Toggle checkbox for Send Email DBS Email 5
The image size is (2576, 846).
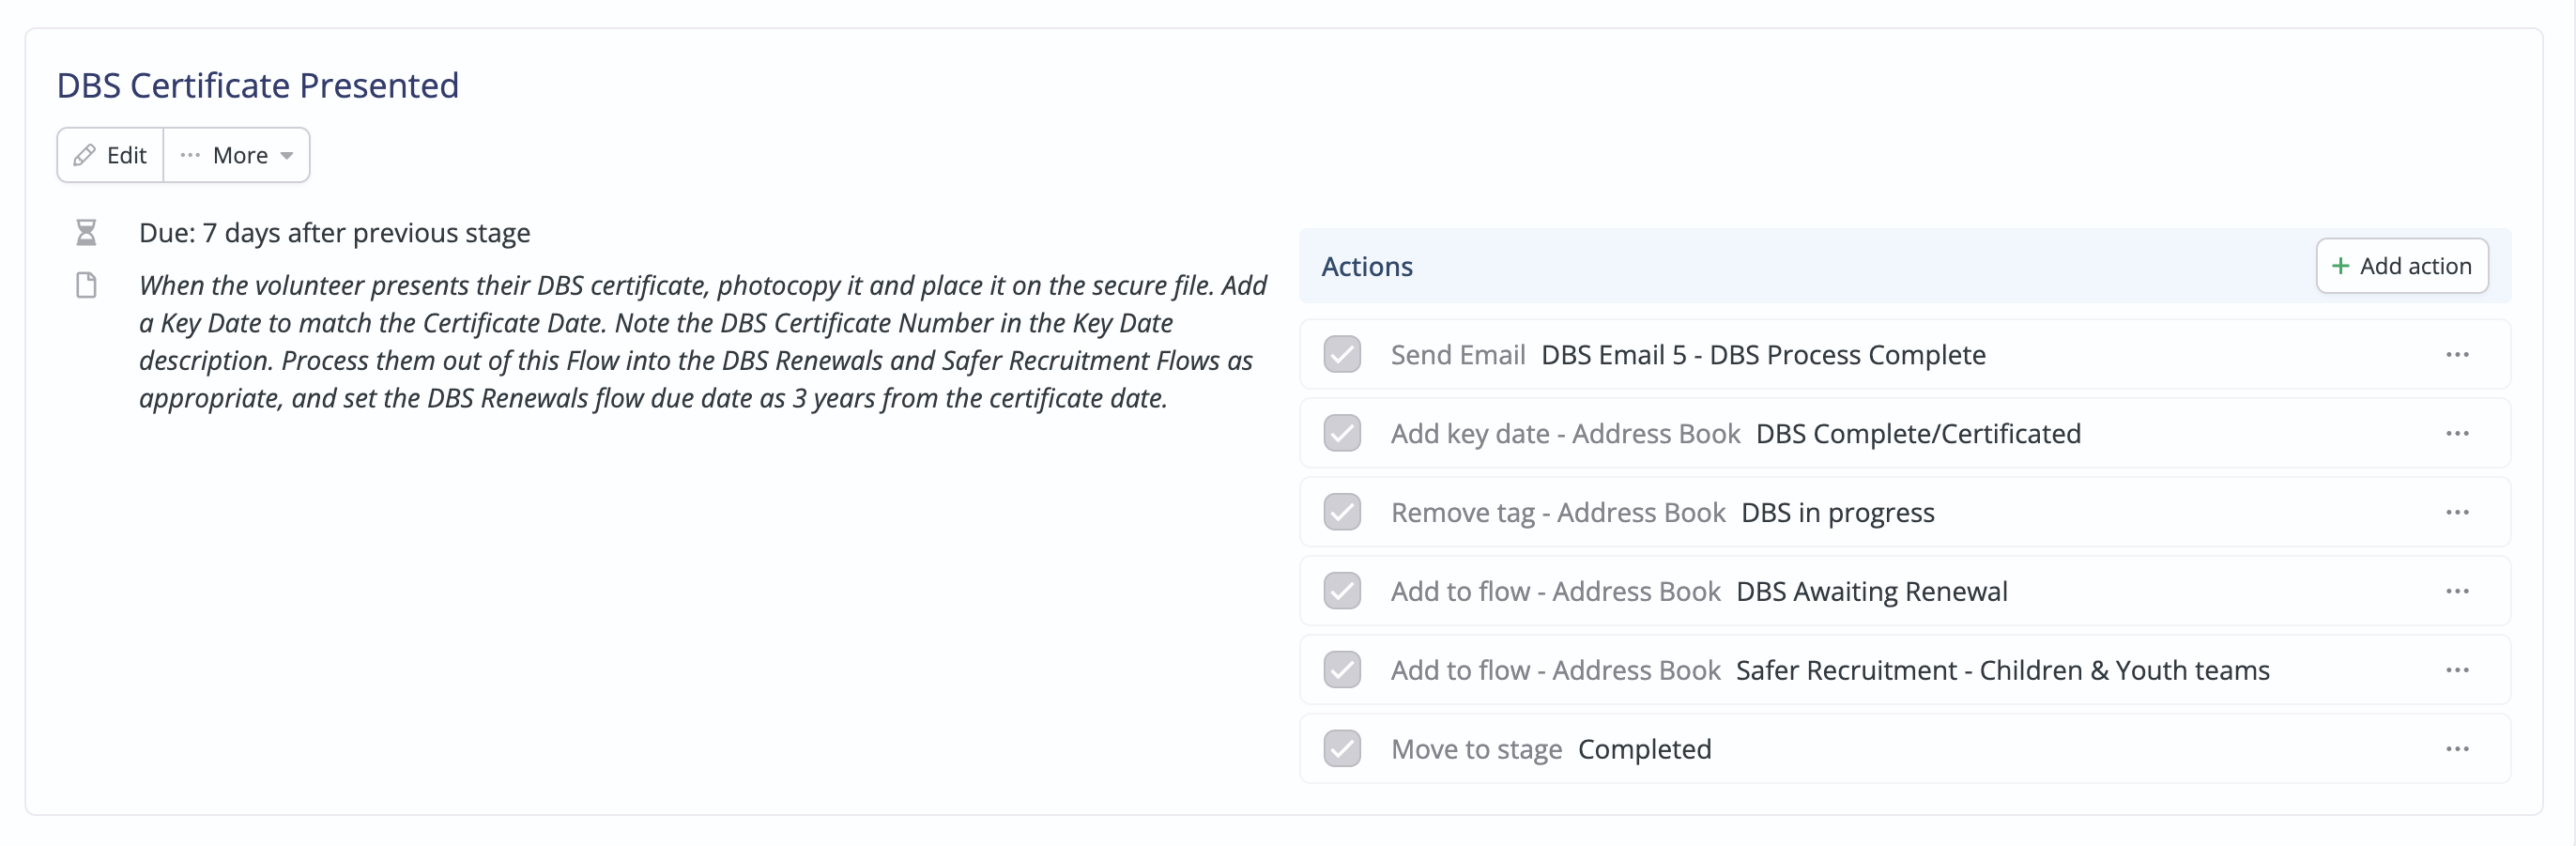(x=1342, y=355)
